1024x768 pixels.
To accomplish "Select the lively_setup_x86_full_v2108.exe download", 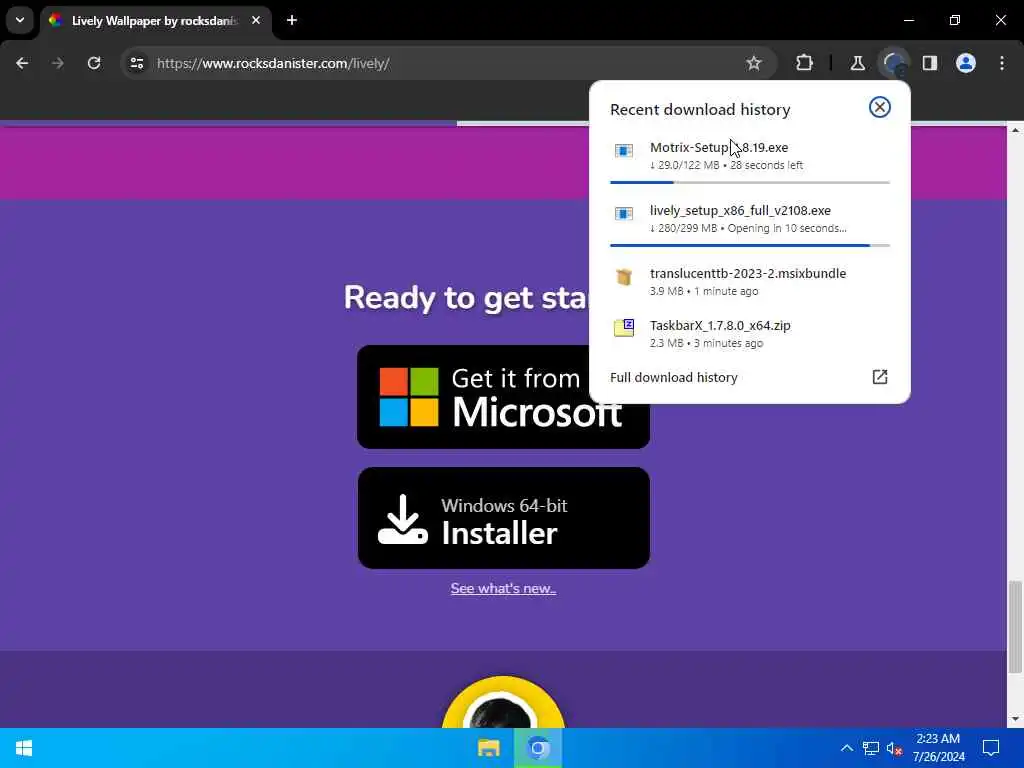I will [750, 219].
